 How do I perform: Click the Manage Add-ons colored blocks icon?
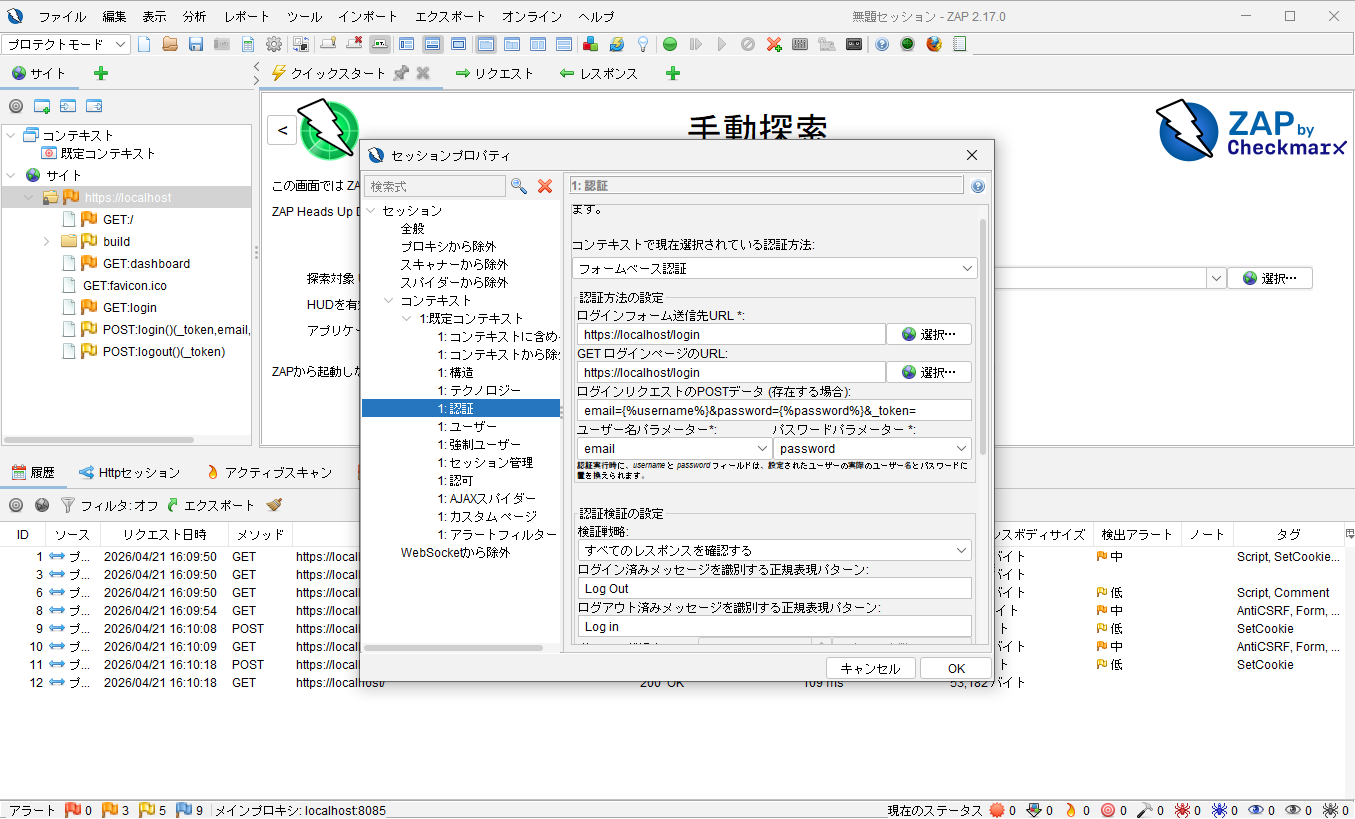click(590, 44)
